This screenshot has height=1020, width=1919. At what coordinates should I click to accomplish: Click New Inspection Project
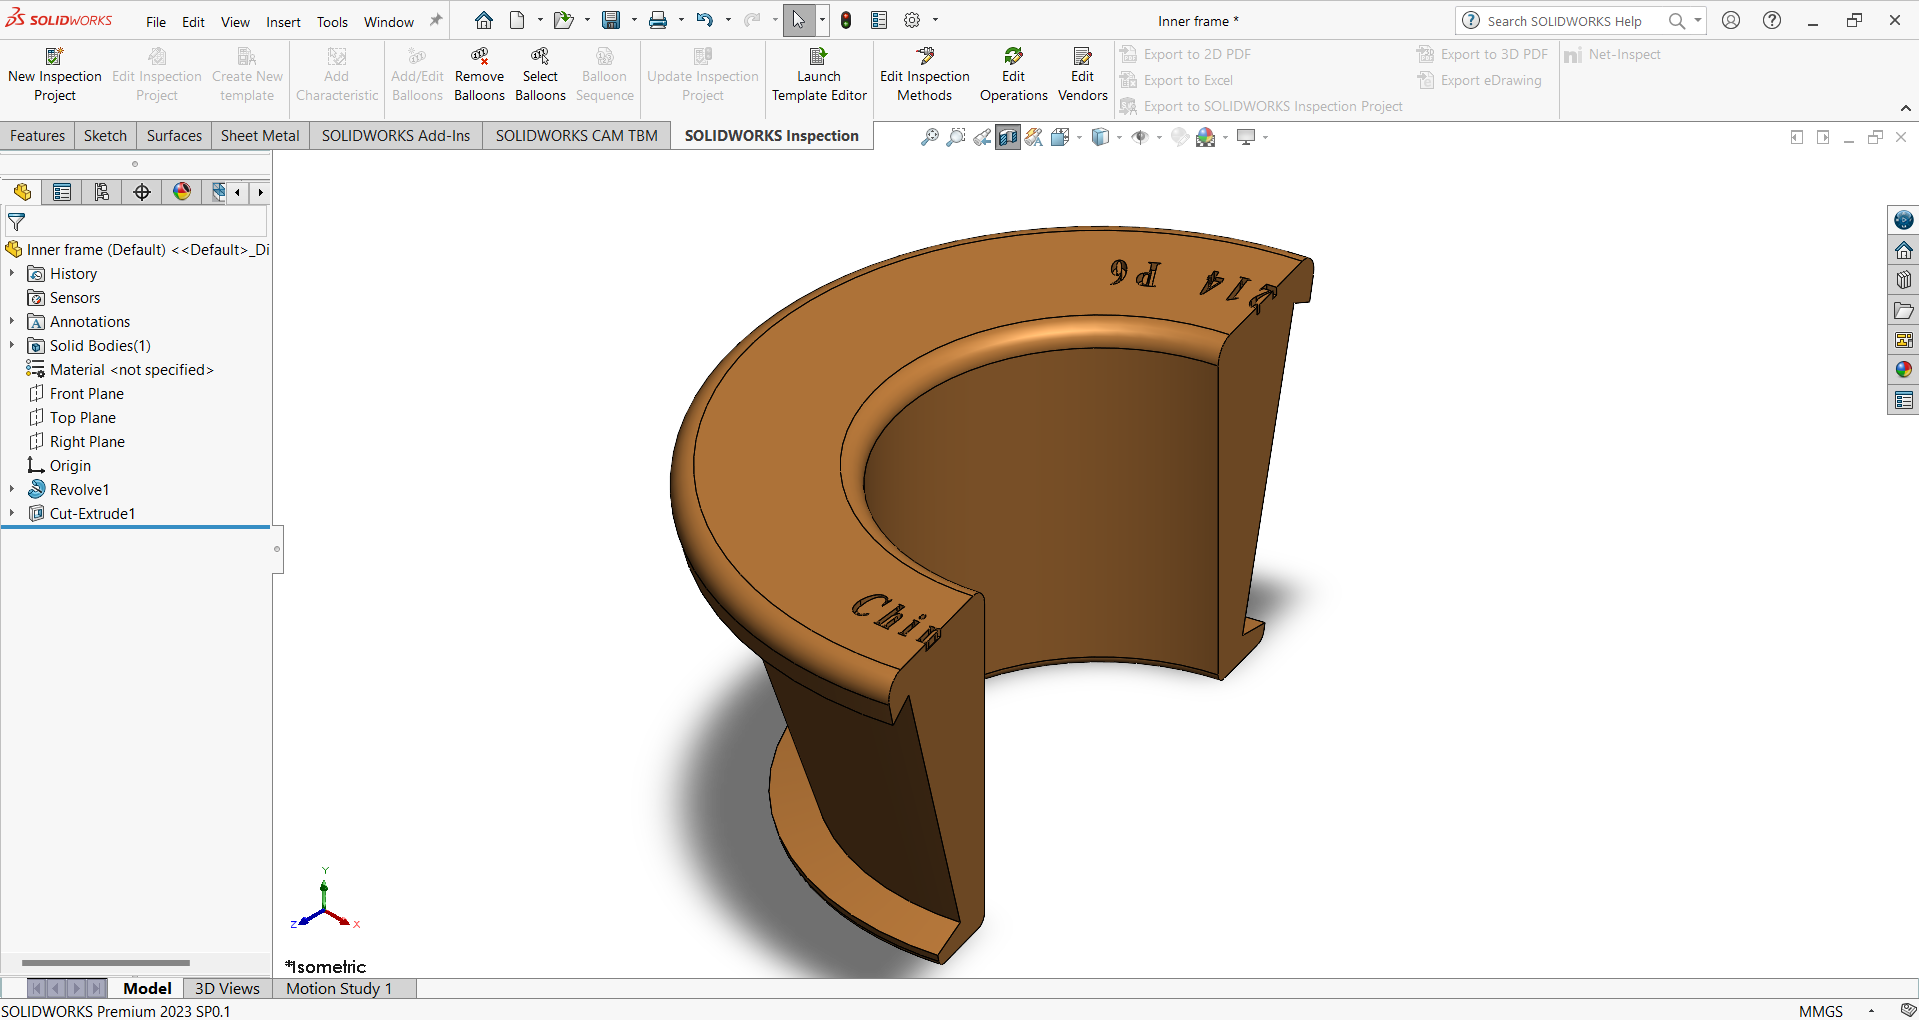tap(55, 76)
